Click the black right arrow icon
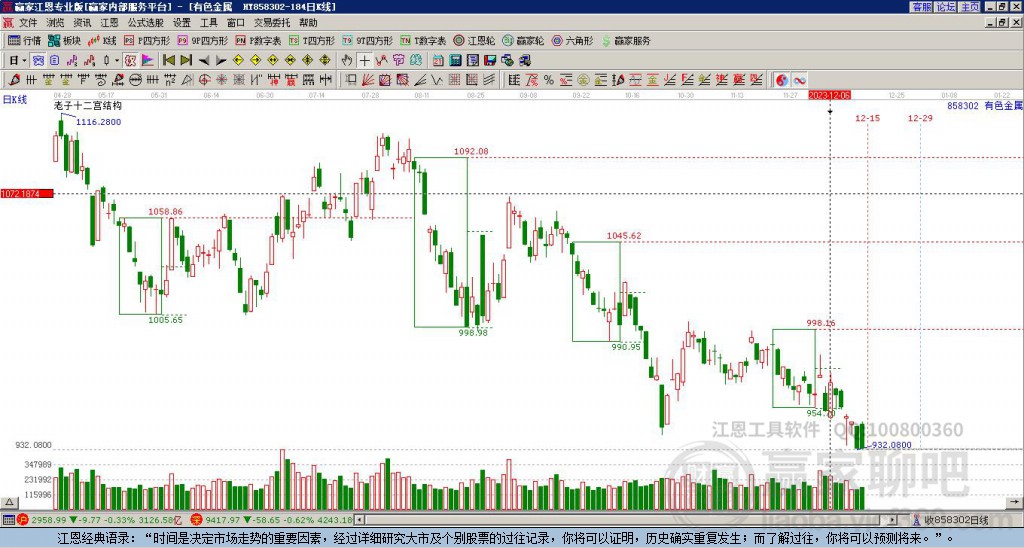Image resolution: width=1024 pixels, height=548 pixels. 221,61
